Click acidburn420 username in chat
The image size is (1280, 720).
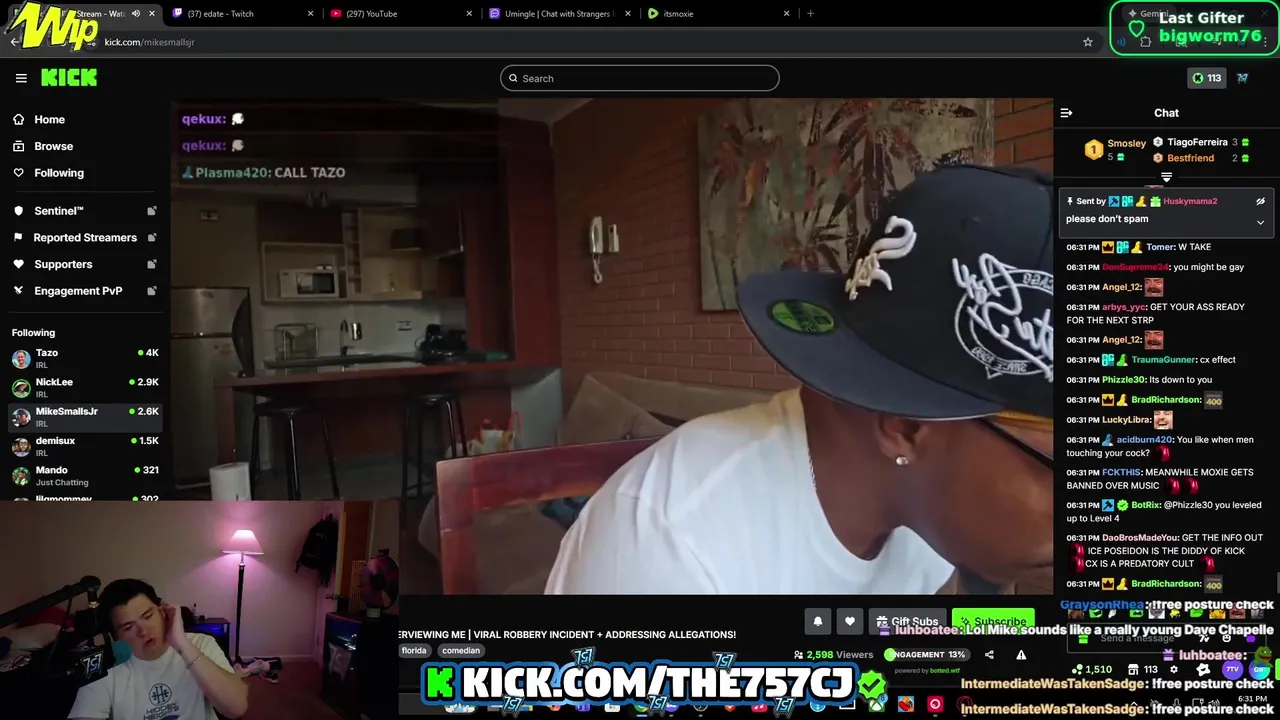click(1144, 440)
